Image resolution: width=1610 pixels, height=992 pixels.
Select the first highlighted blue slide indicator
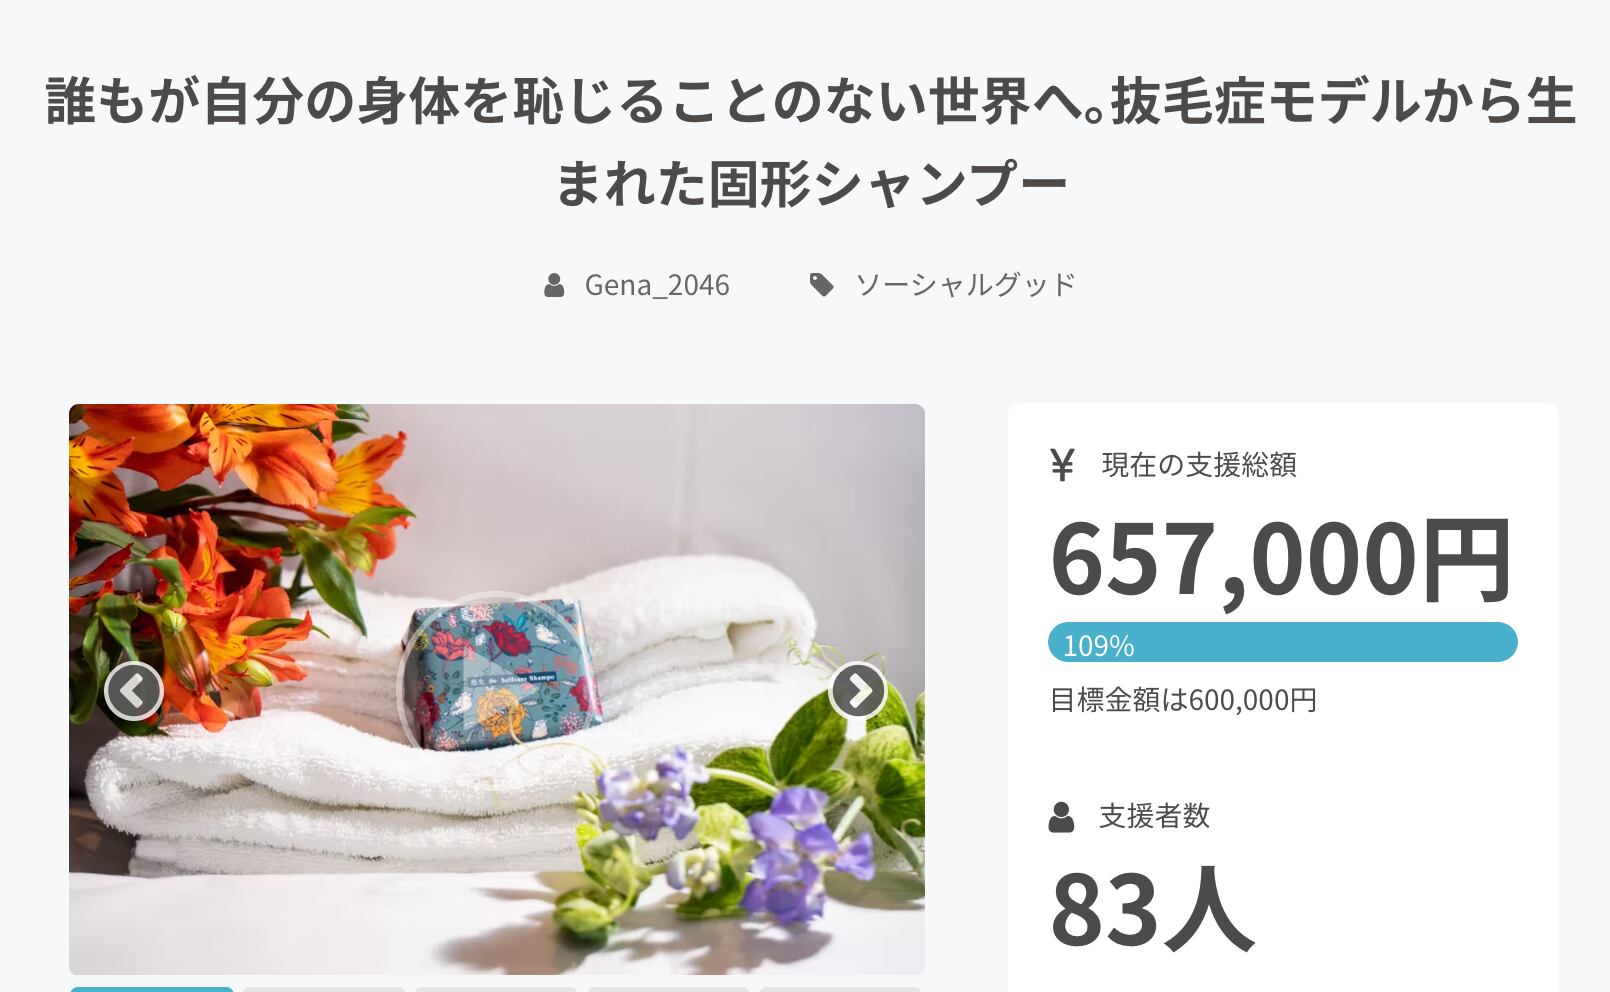tap(152, 989)
